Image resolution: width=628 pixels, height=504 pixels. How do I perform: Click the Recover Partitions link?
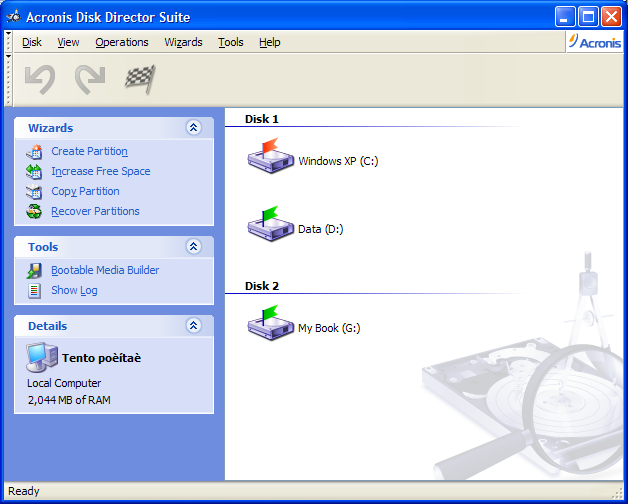[95, 211]
